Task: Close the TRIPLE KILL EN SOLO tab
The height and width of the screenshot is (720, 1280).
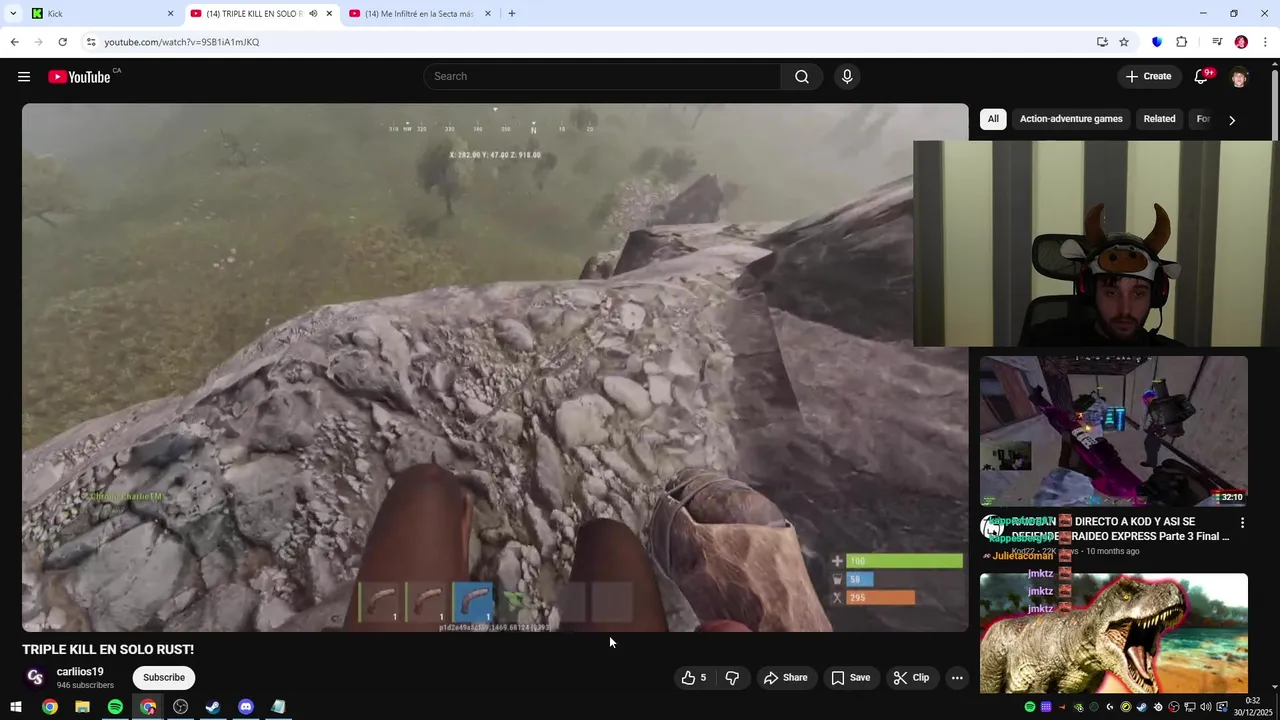Action: (x=329, y=14)
